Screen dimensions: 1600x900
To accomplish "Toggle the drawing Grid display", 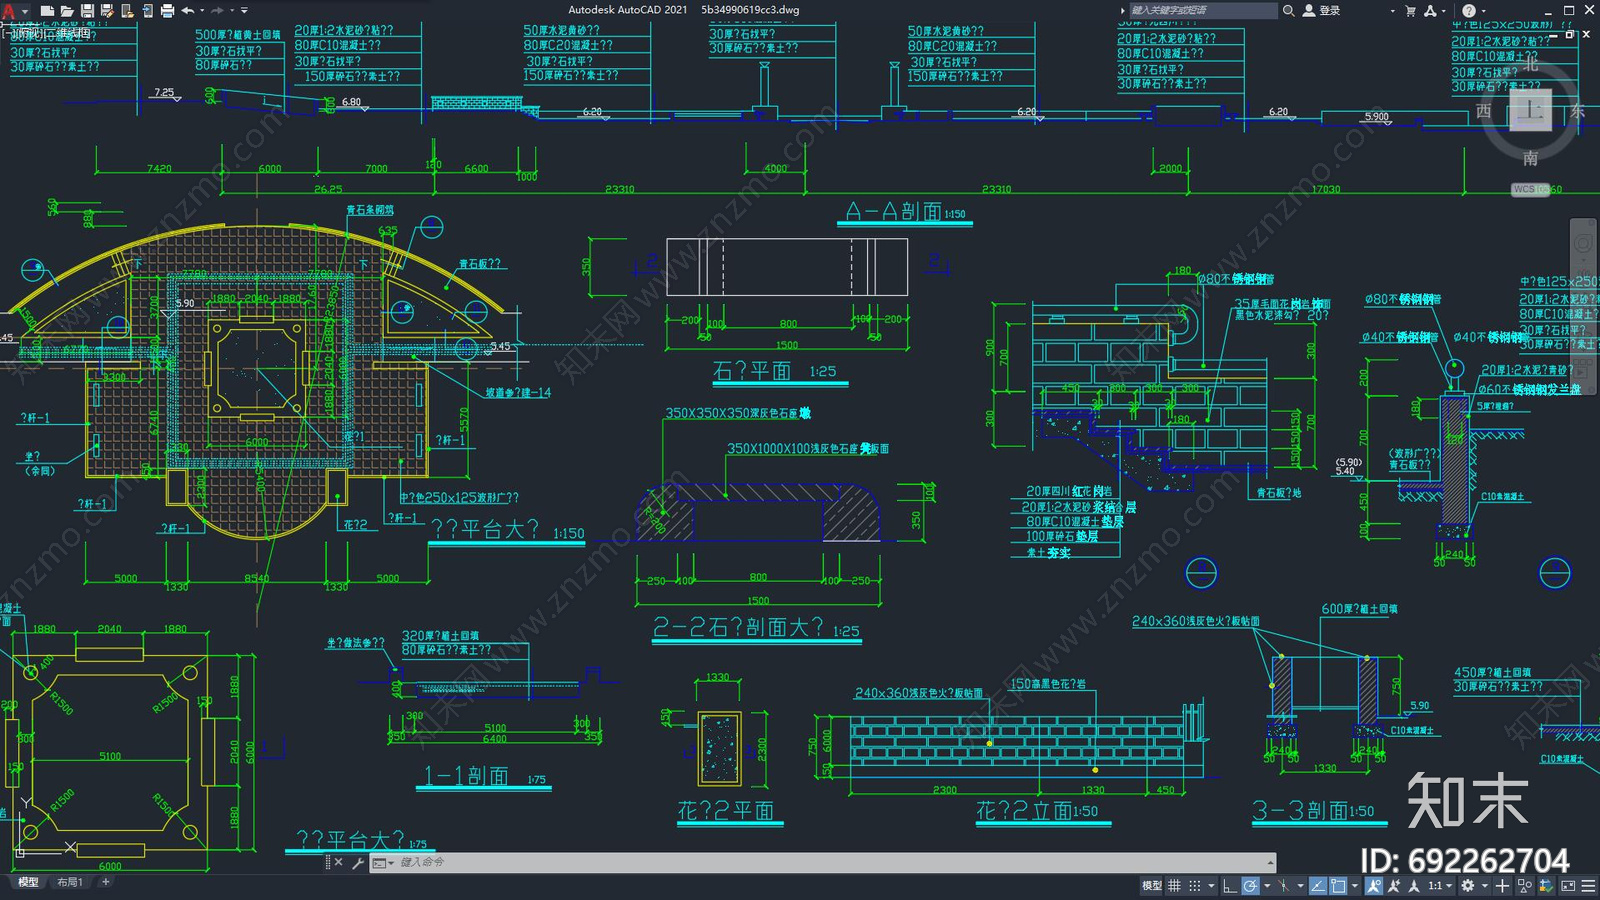I will click(x=1174, y=886).
